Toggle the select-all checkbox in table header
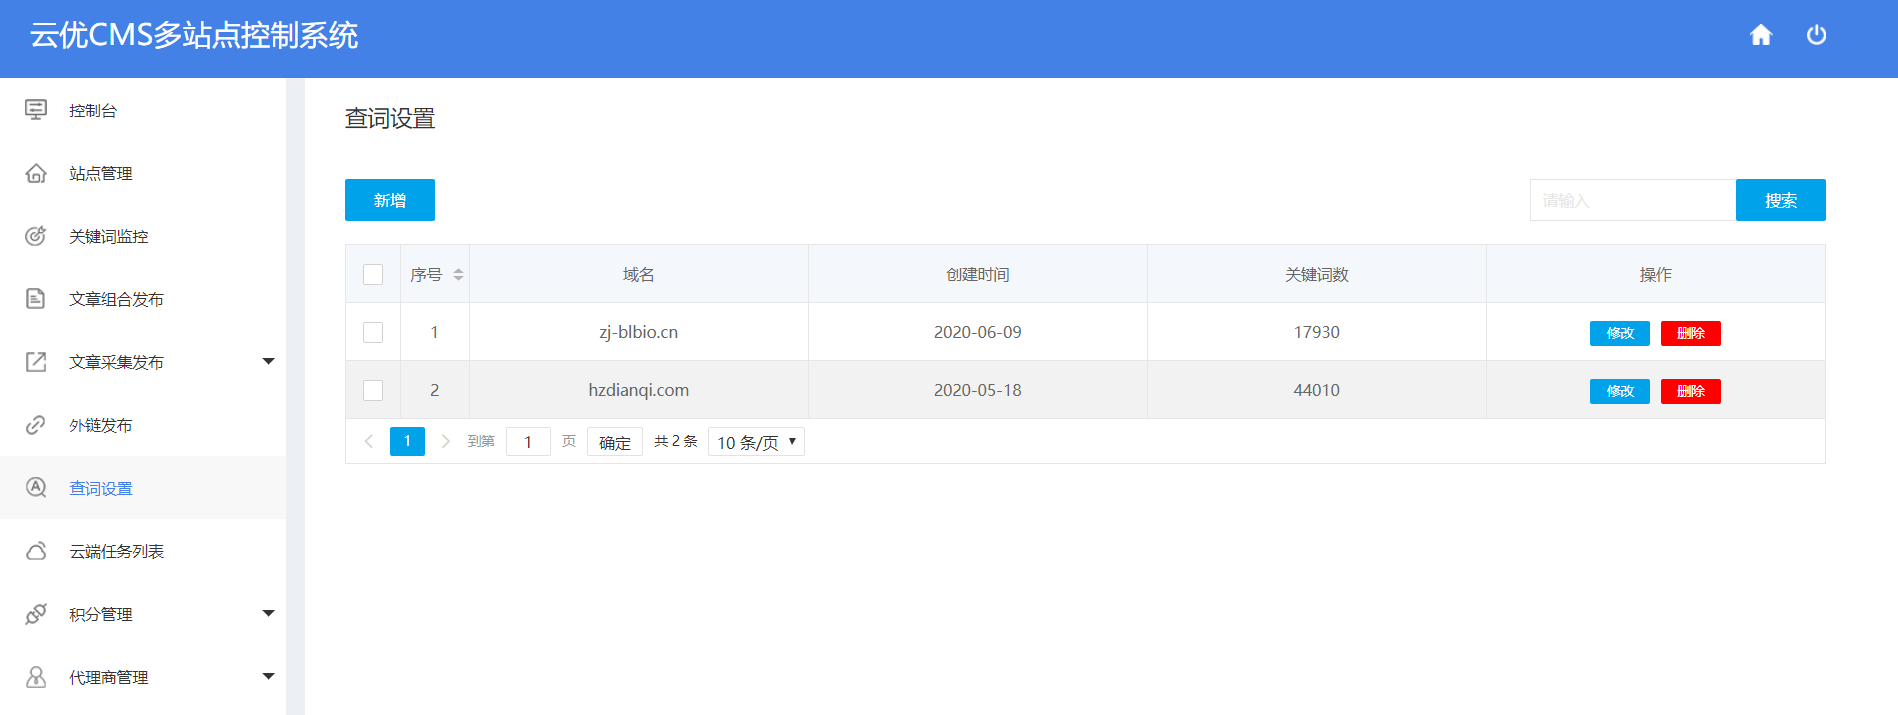1898x715 pixels. coord(373,274)
